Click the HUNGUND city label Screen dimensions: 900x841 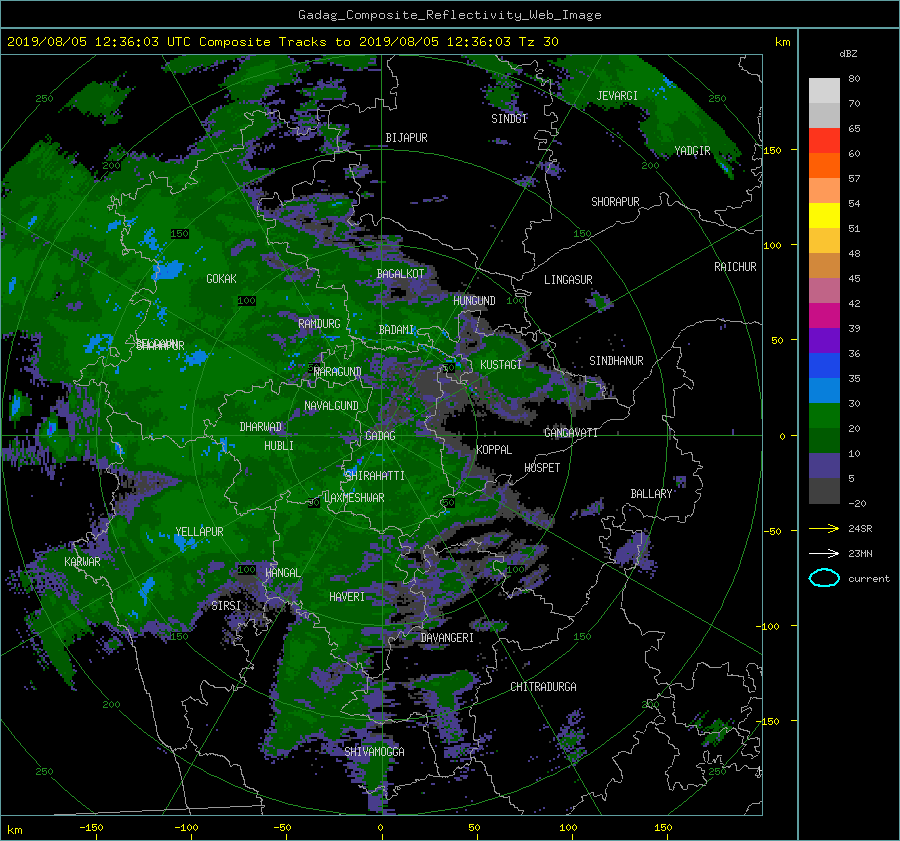click(474, 301)
